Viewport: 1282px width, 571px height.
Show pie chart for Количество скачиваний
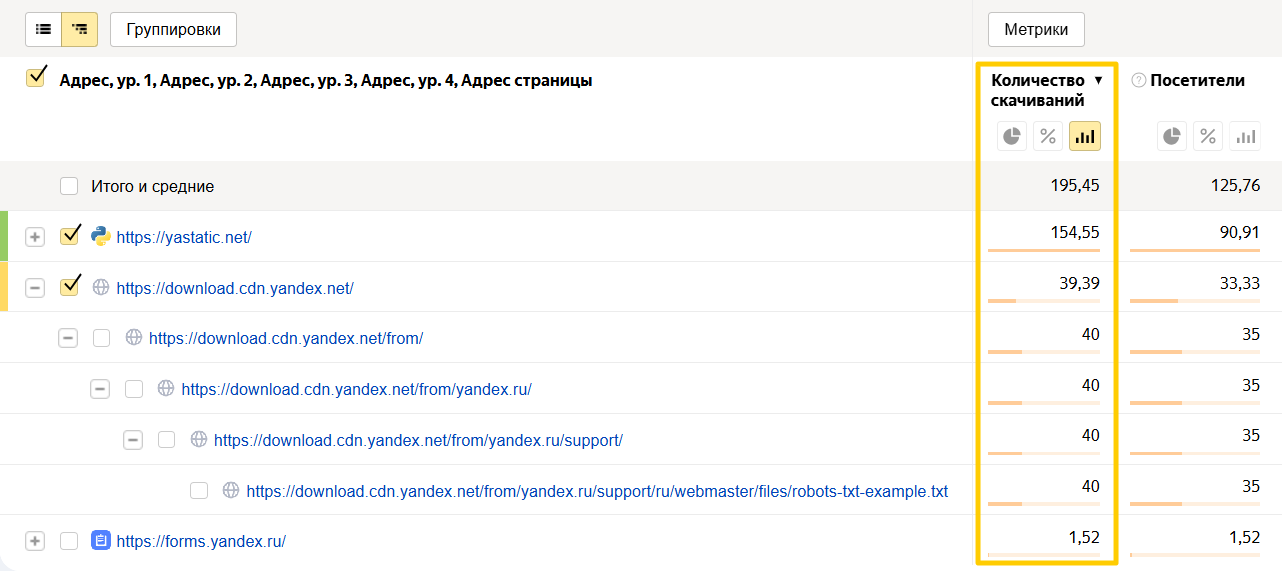[1012, 136]
